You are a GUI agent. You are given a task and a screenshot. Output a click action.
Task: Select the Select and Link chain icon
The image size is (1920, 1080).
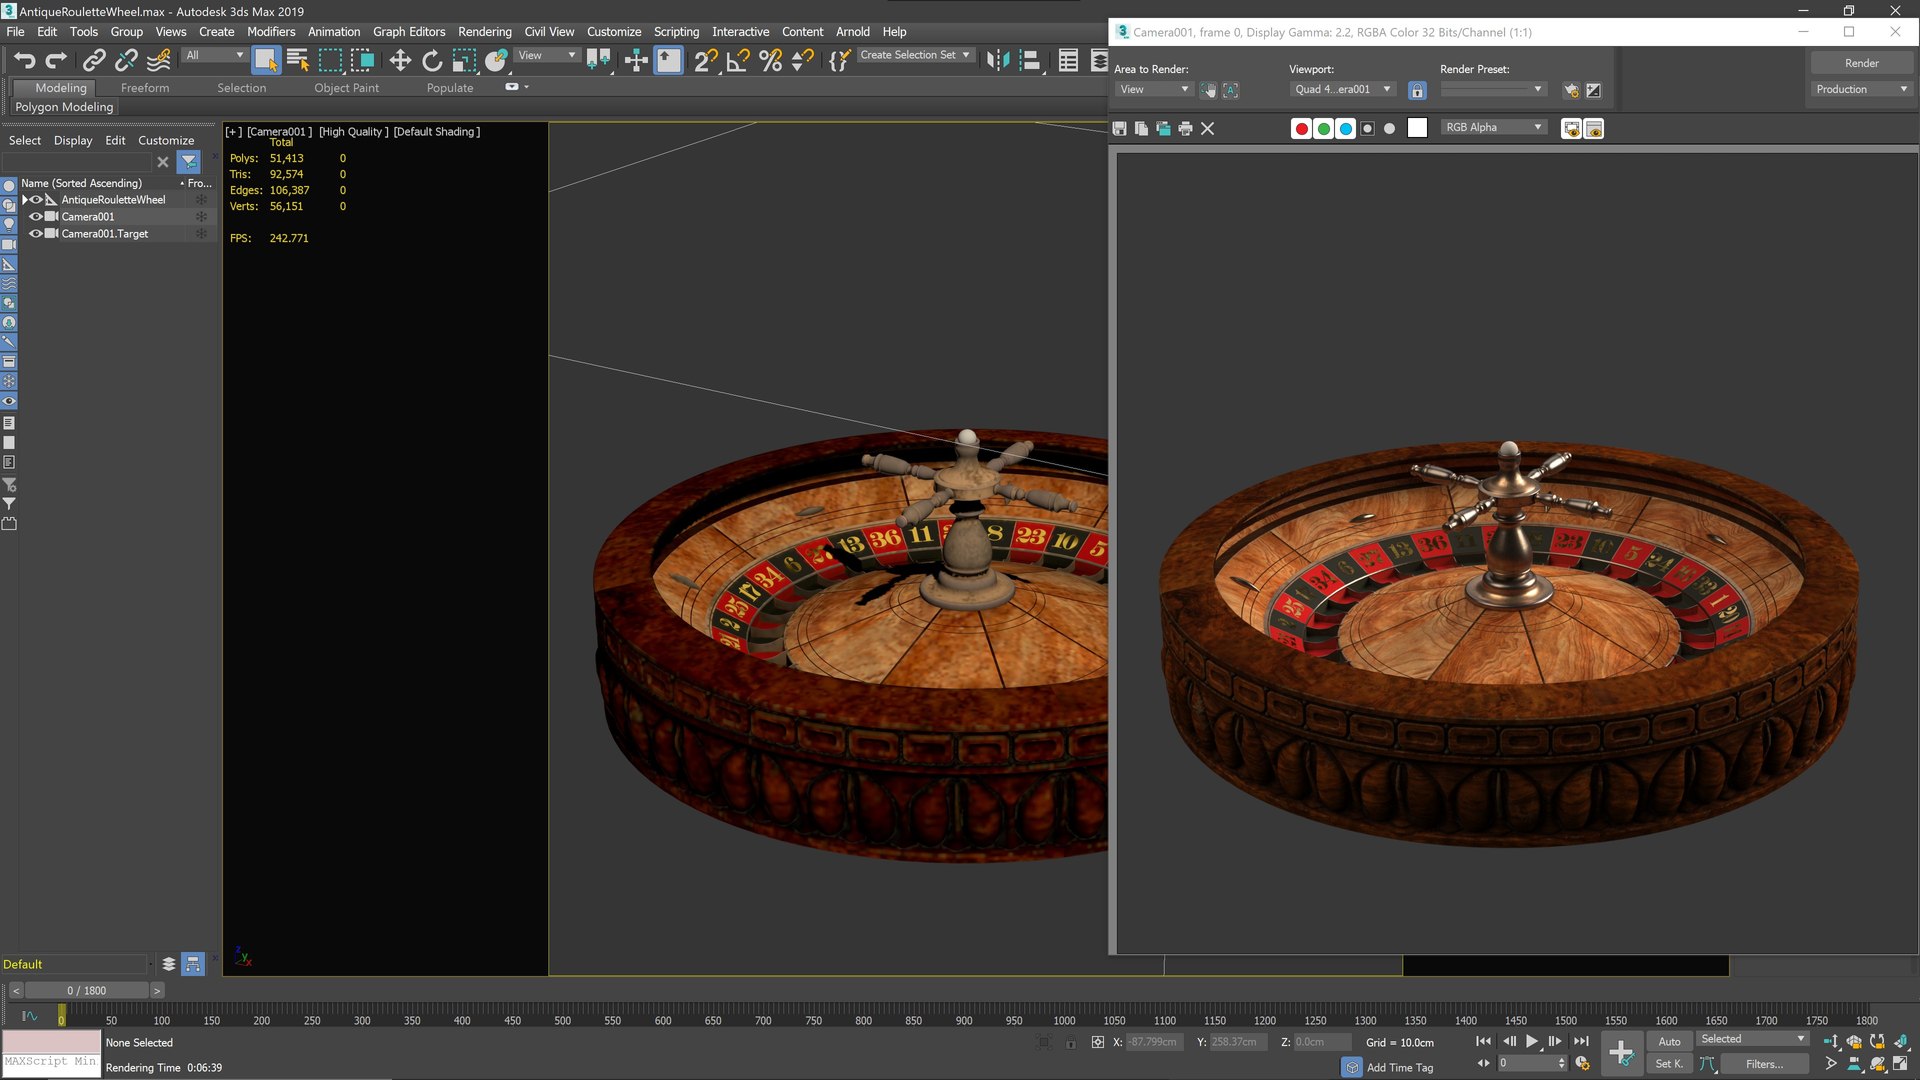(94, 61)
